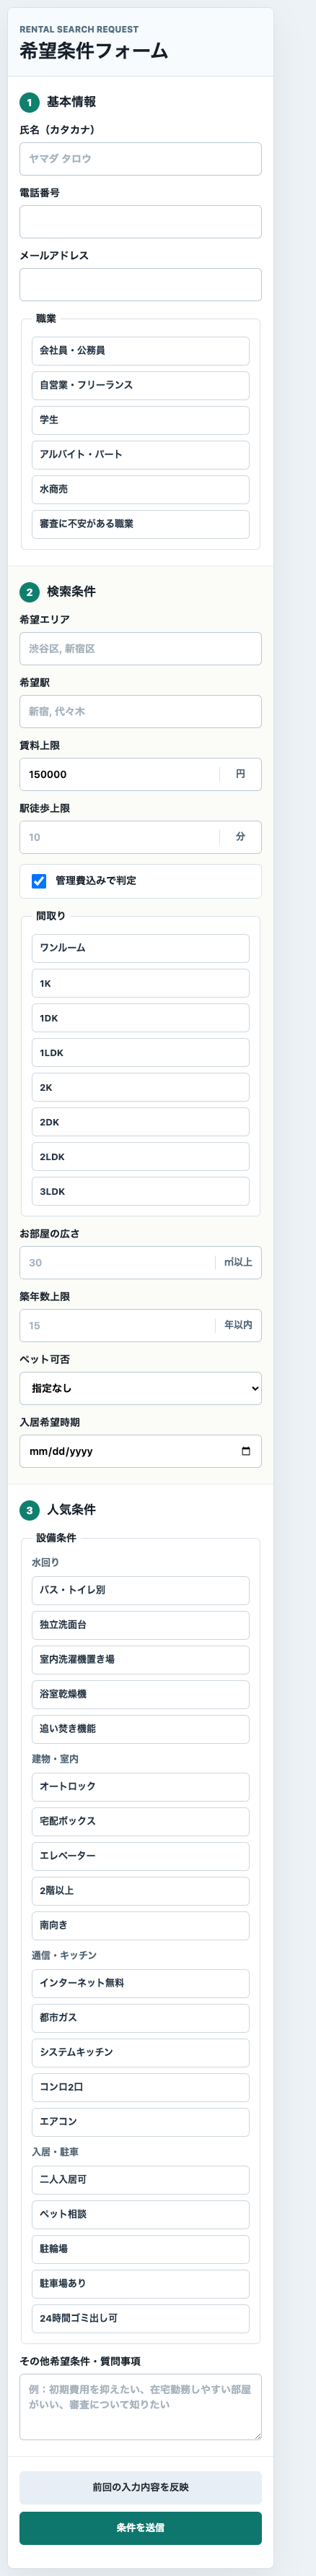Focus the 希望エリア input field
This screenshot has height=2576, width=316.
tap(140, 649)
